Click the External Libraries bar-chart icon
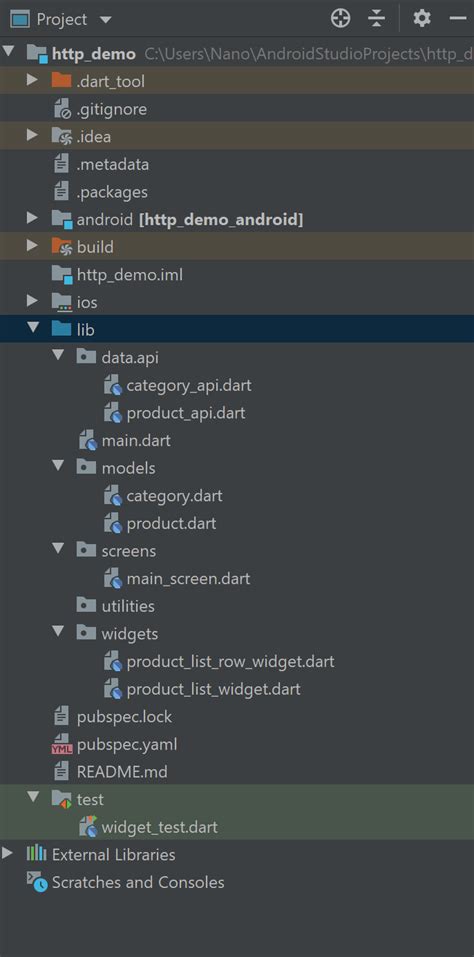Viewport: 474px width, 957px height. 37,853
